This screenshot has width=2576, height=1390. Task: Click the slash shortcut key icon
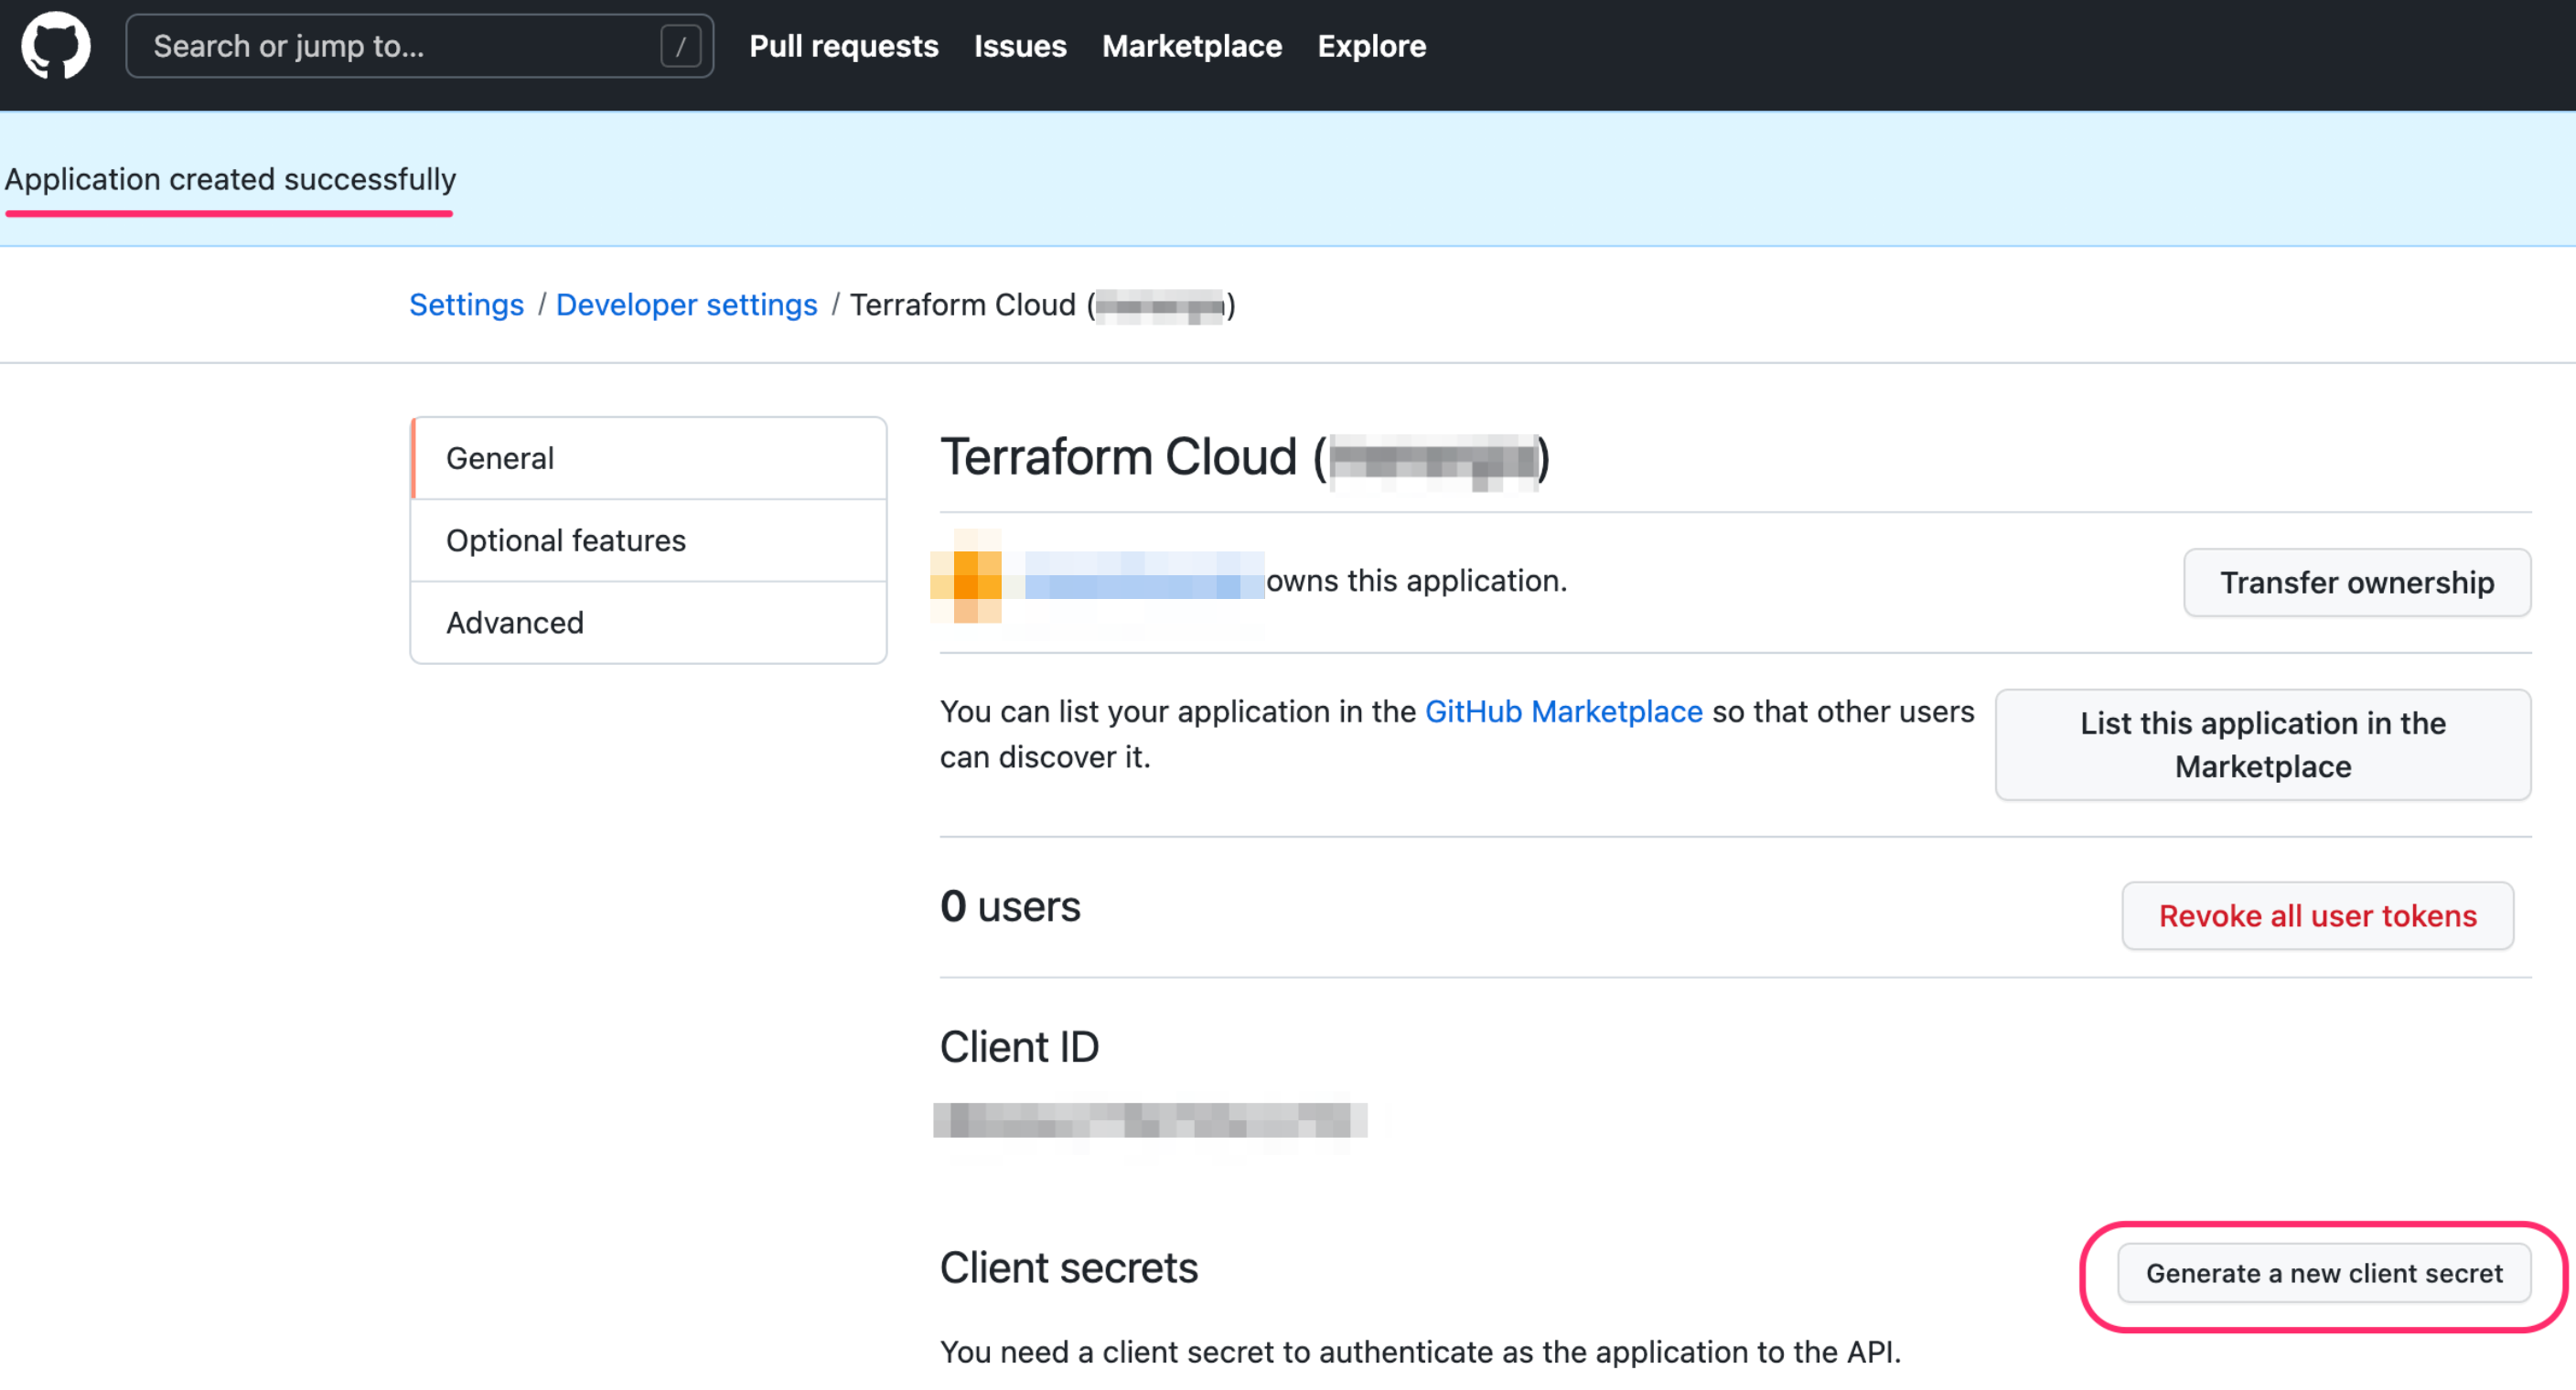pyautogui.click(x=680, y=46)
